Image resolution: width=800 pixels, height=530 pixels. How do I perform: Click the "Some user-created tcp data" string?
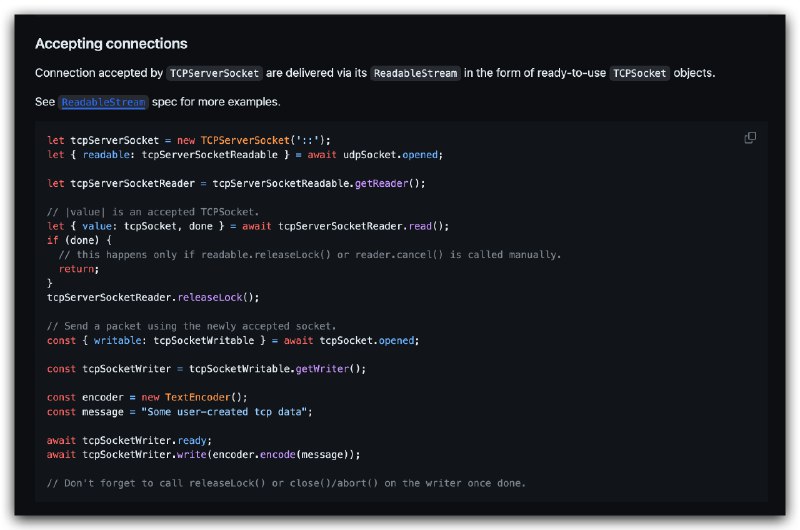(240, 411)
